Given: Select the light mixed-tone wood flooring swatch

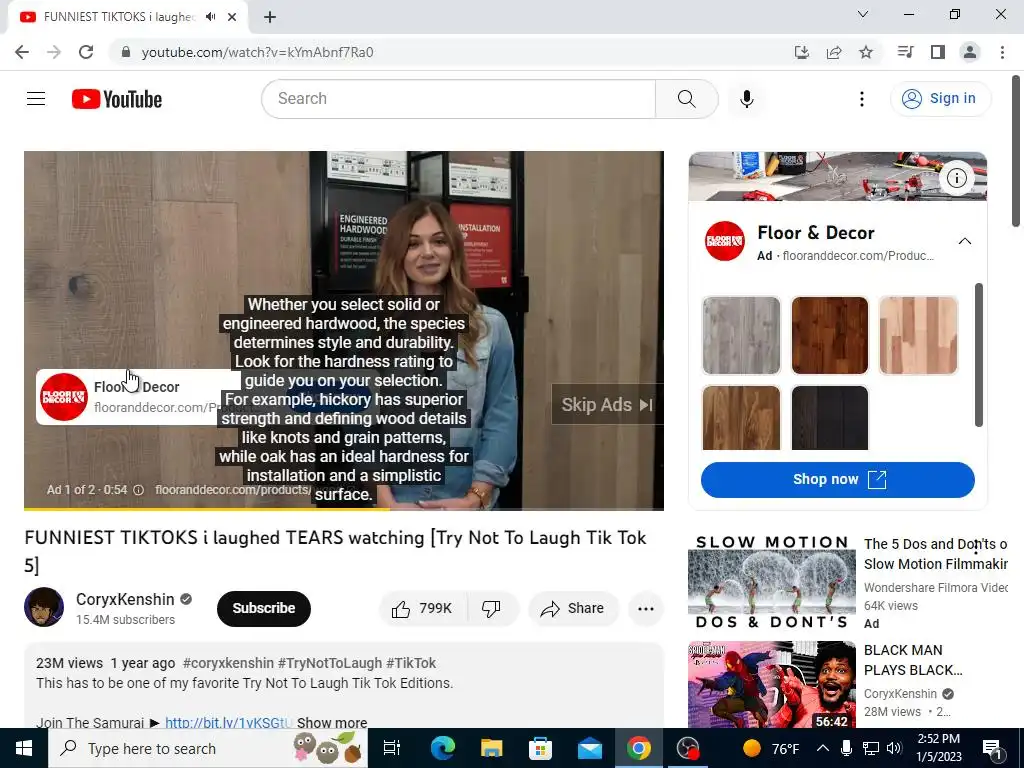Looking at the screenshot, I should 918,336.
